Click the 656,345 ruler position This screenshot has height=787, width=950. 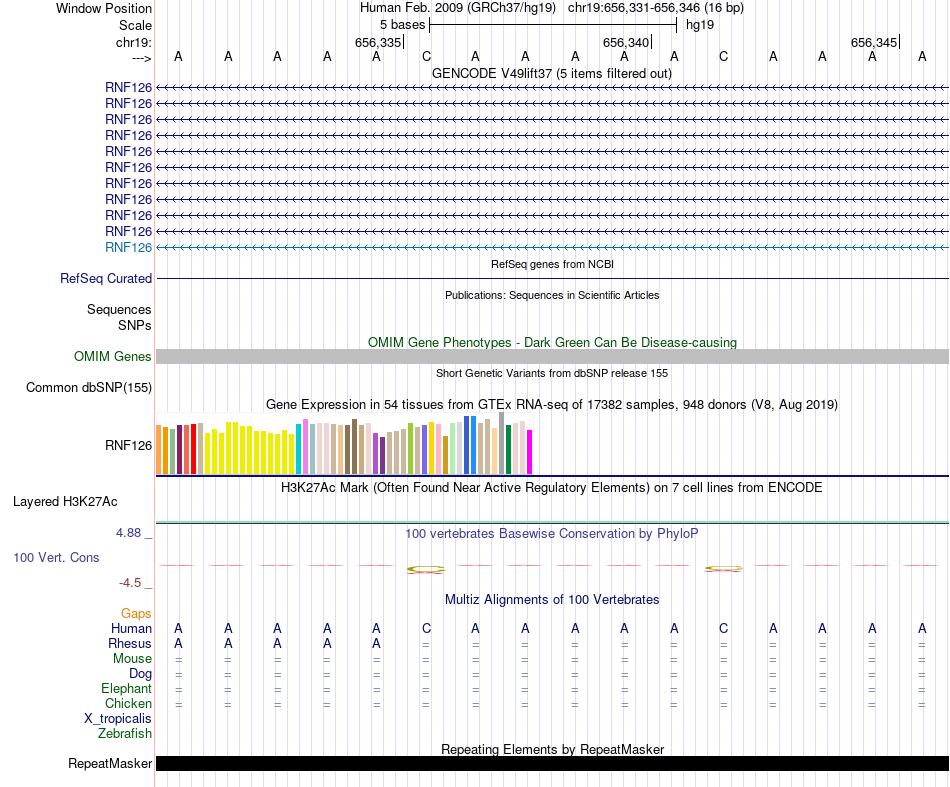(x=874, y=42)
